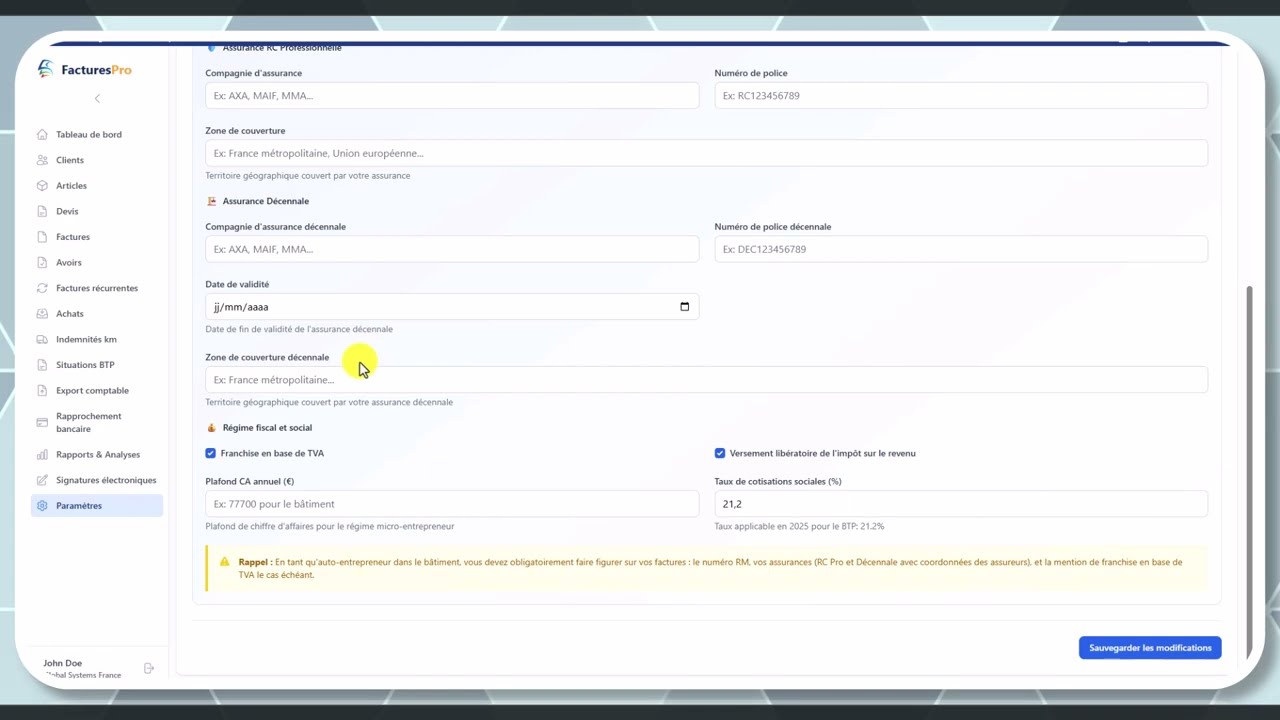Click the Compagnie d'assurance RC Pro field
Image resolution: width=1280 pixels, height=720 pixels.
[452, 96]
